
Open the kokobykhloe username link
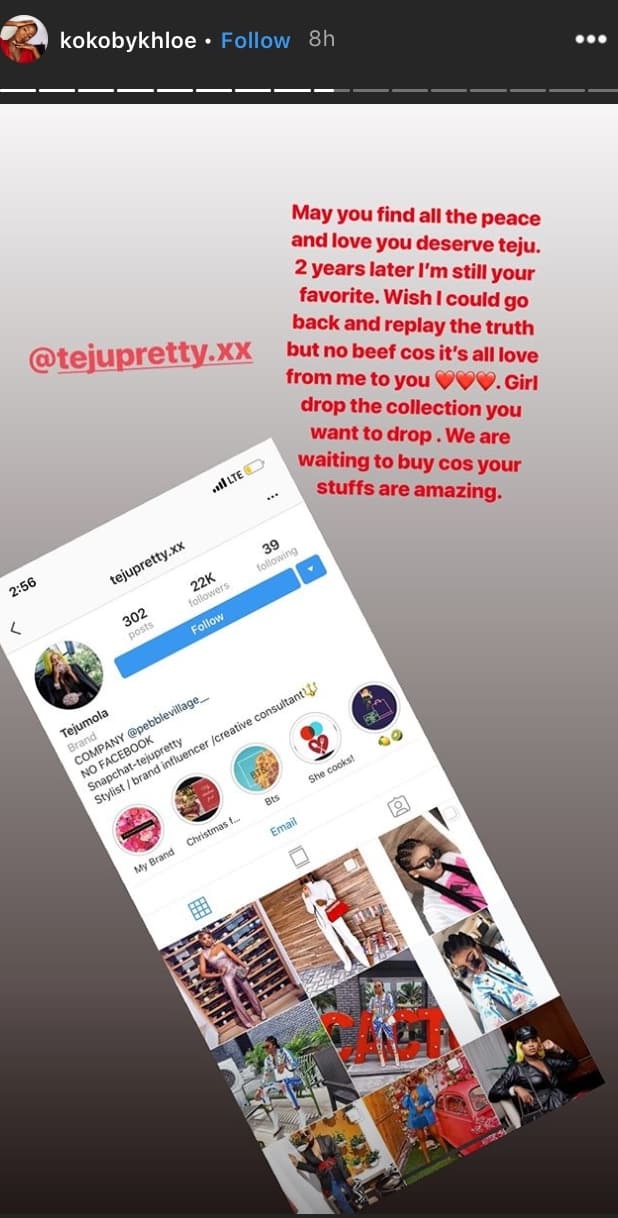click(x=128, y=41)
